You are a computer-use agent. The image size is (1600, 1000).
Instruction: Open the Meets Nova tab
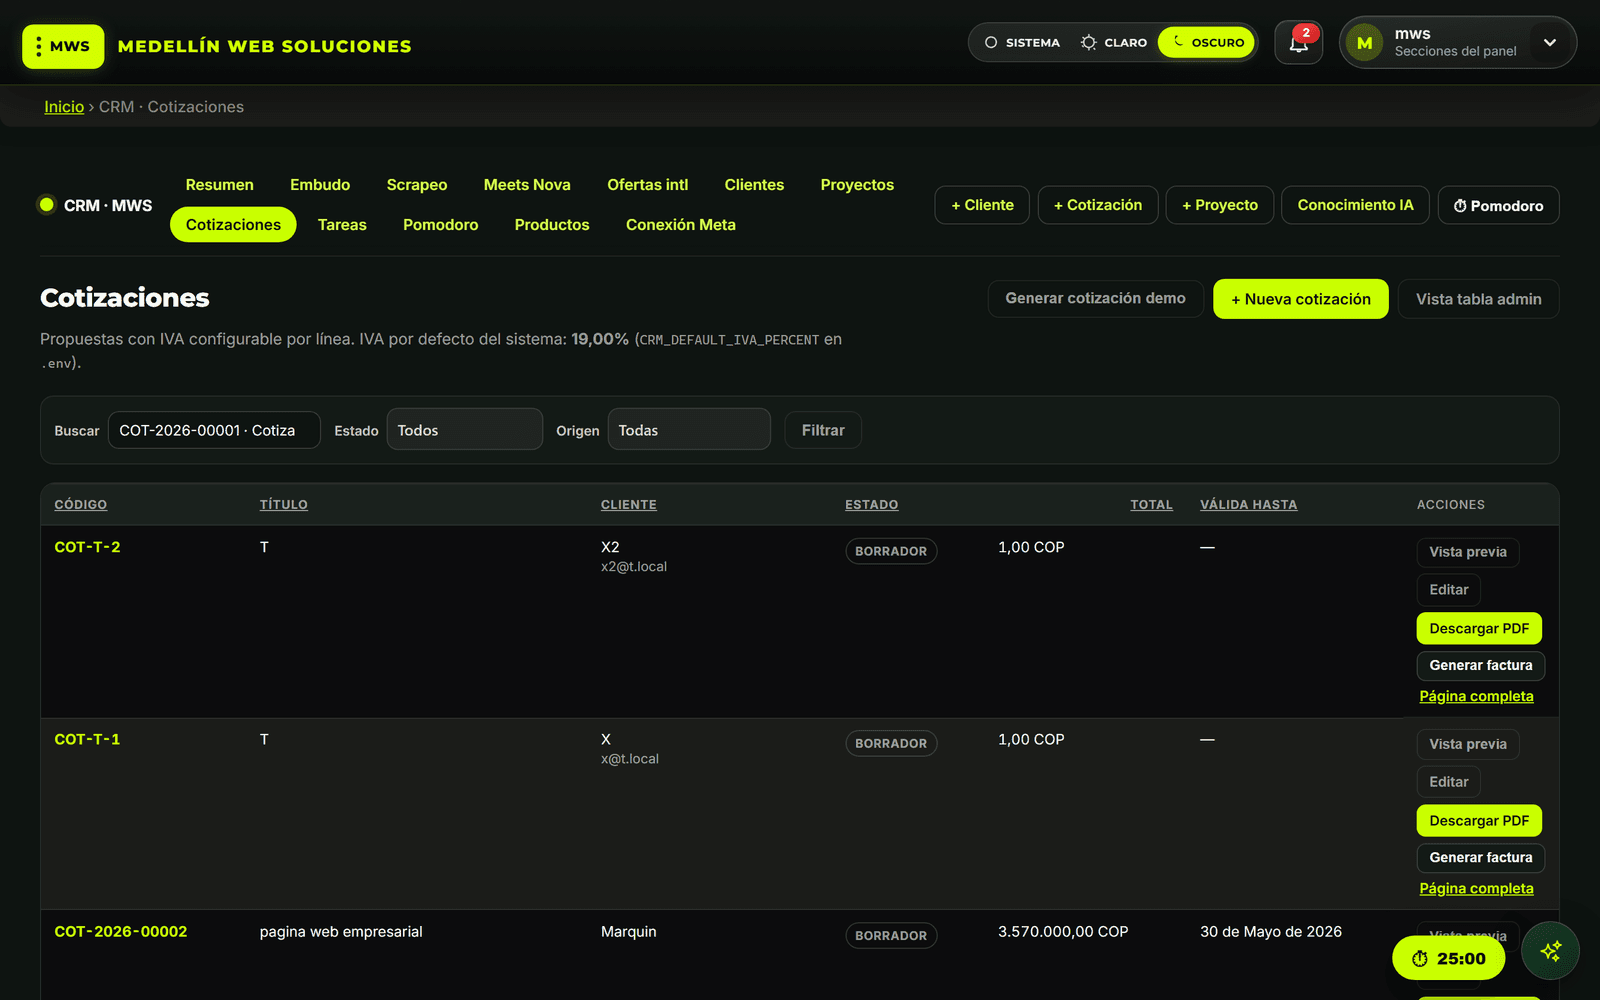(527, 185)
